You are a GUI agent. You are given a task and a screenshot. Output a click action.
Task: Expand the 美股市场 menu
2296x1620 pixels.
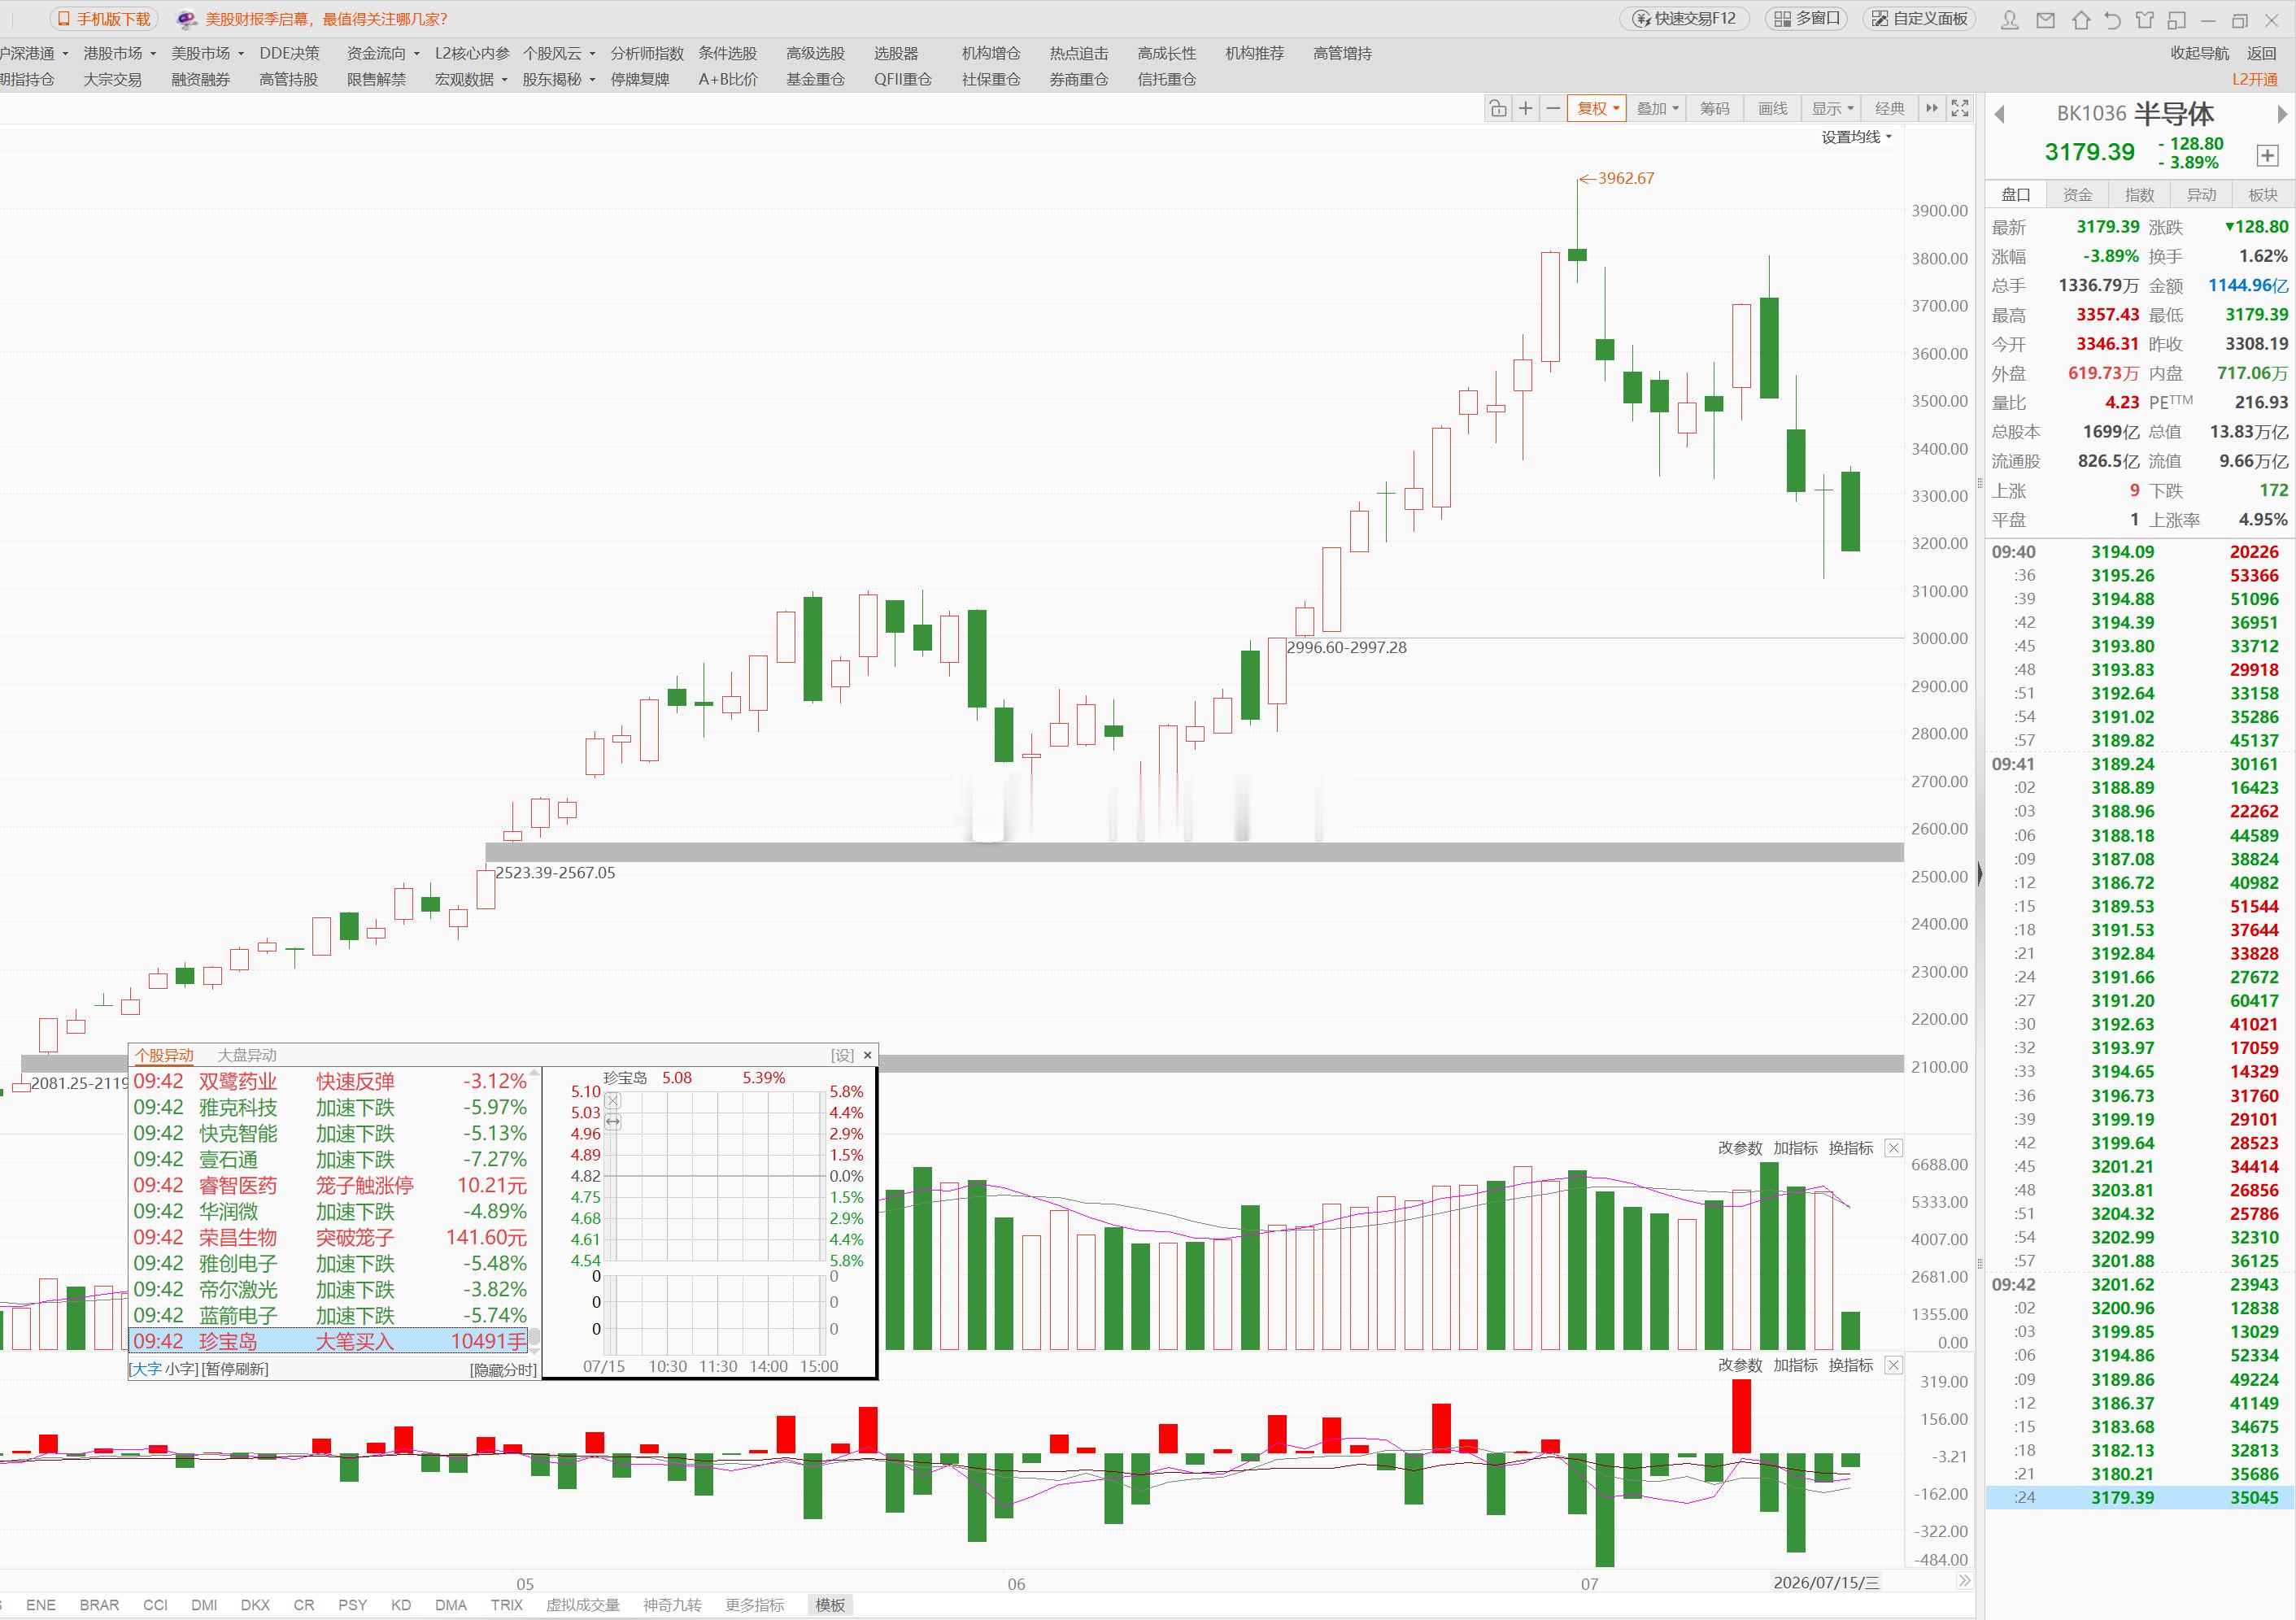pyautogui.click(x=207, y=53)
